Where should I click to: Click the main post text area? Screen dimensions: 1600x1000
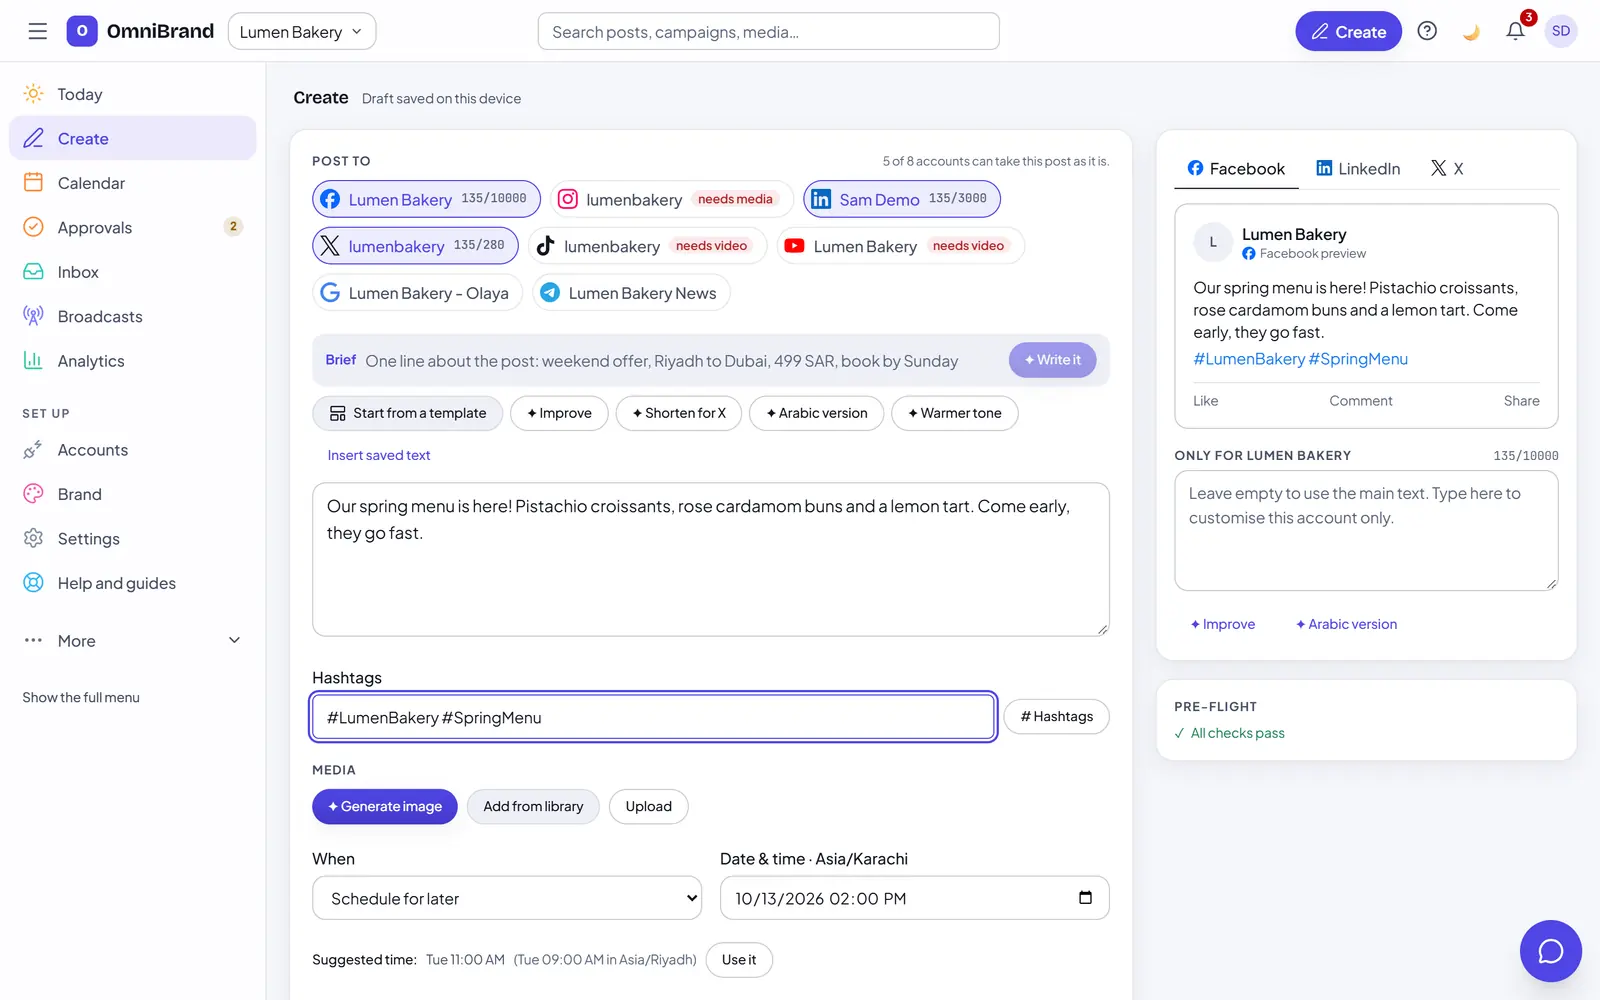click(x=711, y=560)
